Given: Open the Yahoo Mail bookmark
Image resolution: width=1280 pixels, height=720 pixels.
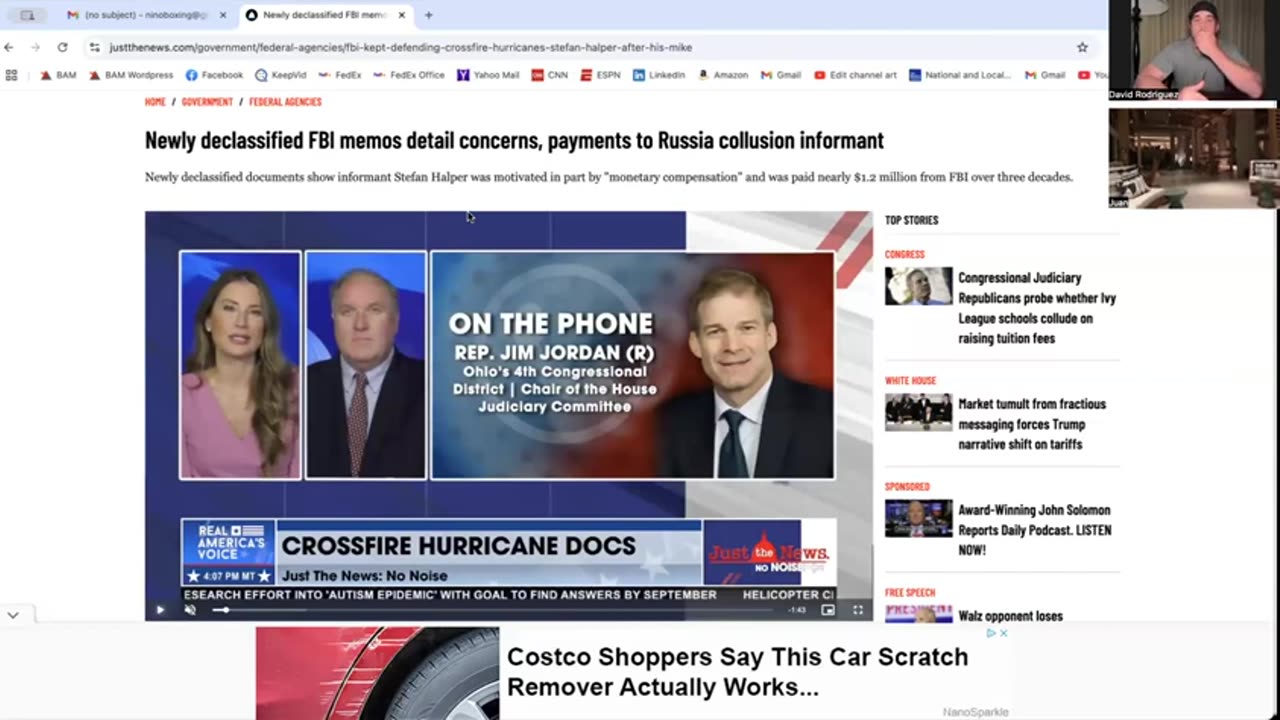Looking at the screenshot, I should (x=488, y=75).
